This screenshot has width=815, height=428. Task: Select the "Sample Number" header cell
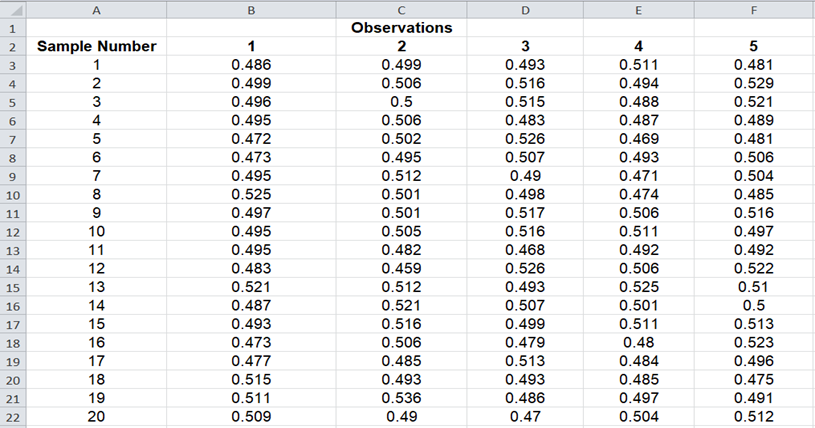96,46
